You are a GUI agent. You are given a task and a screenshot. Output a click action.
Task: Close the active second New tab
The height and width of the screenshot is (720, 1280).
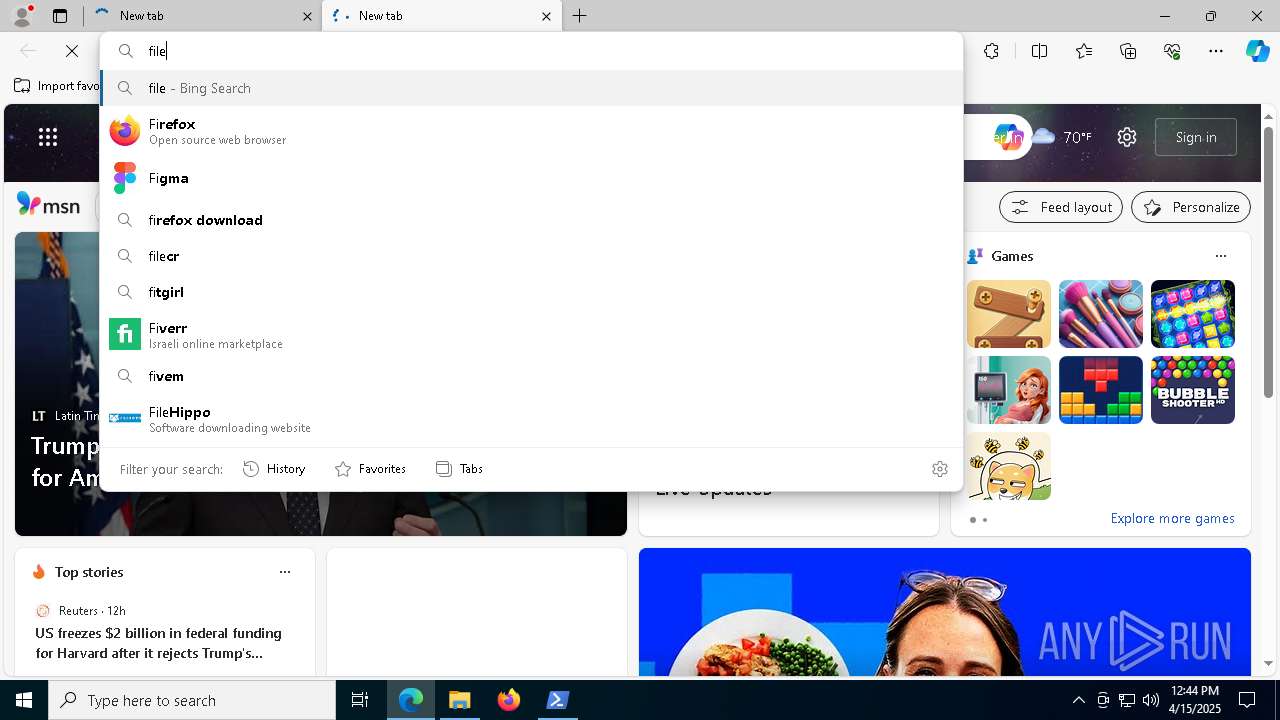pos(546,16)
